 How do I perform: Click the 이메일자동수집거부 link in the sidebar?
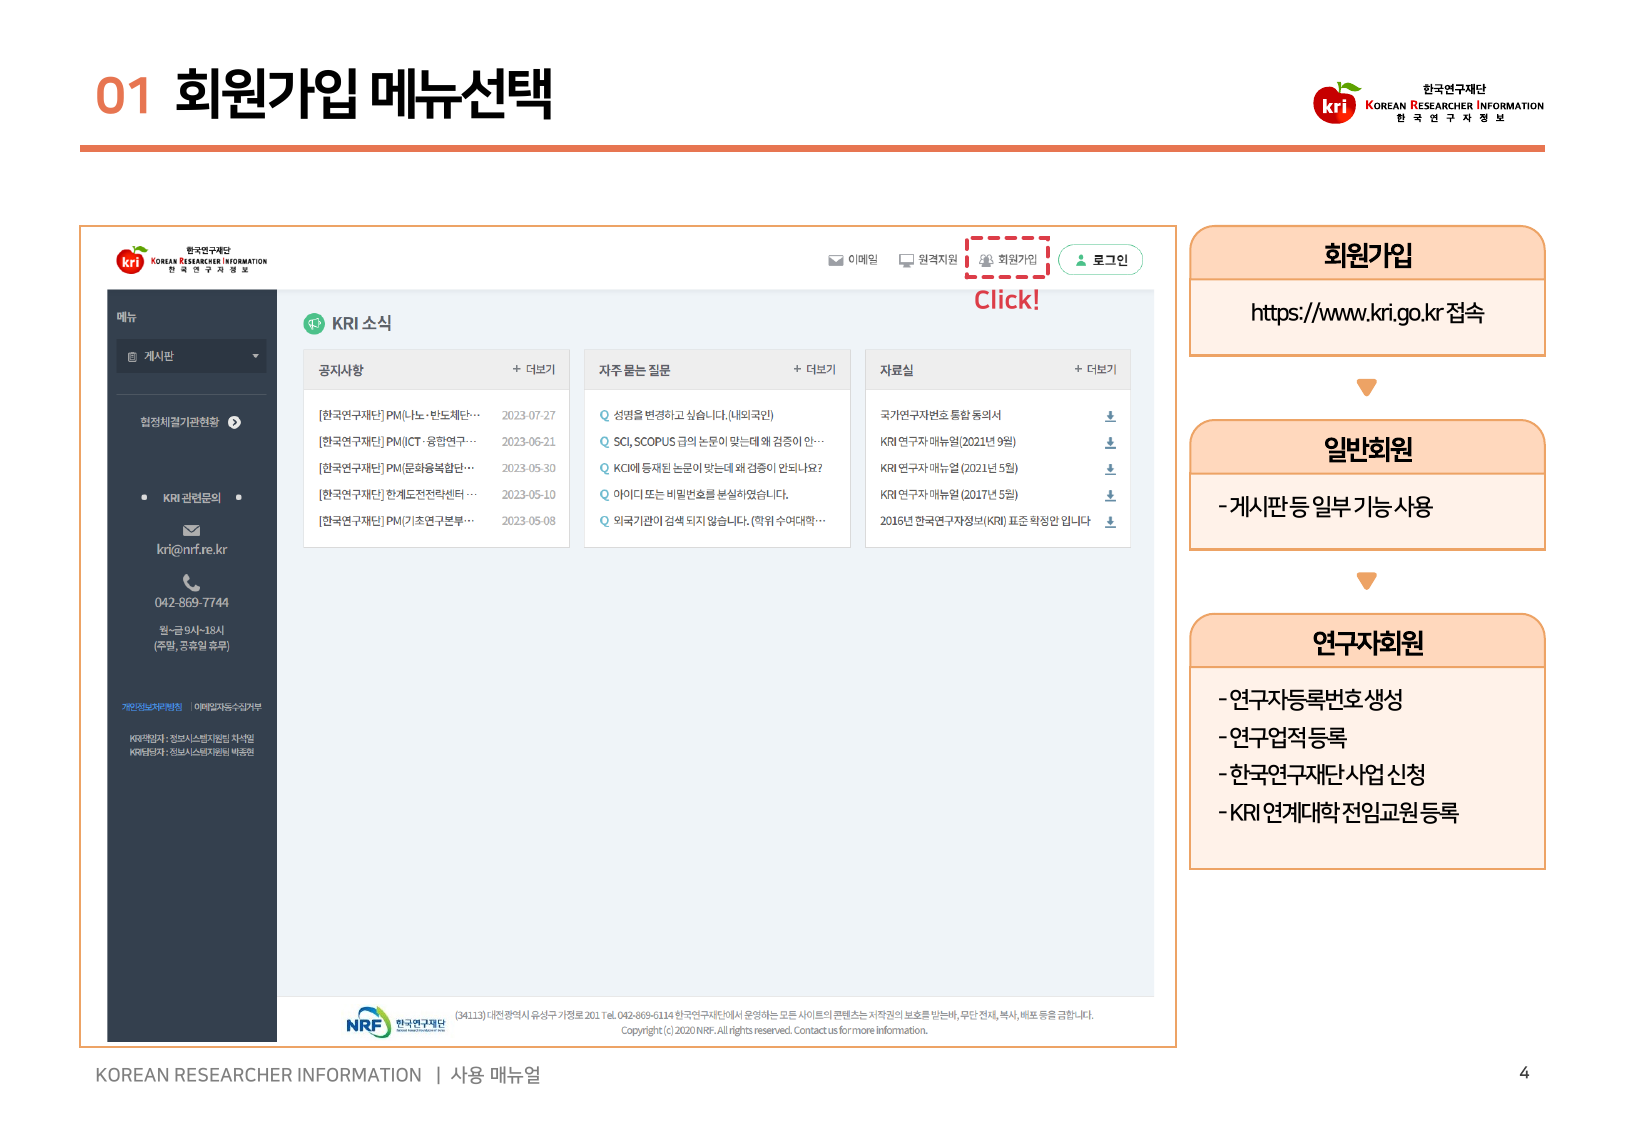[x=228, y=707]
